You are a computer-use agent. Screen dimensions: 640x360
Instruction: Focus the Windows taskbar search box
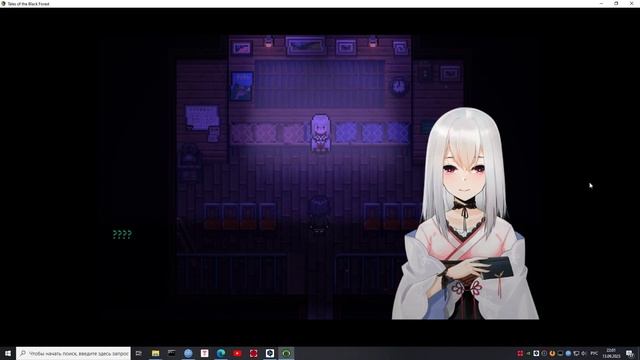(x=73, y=353)
